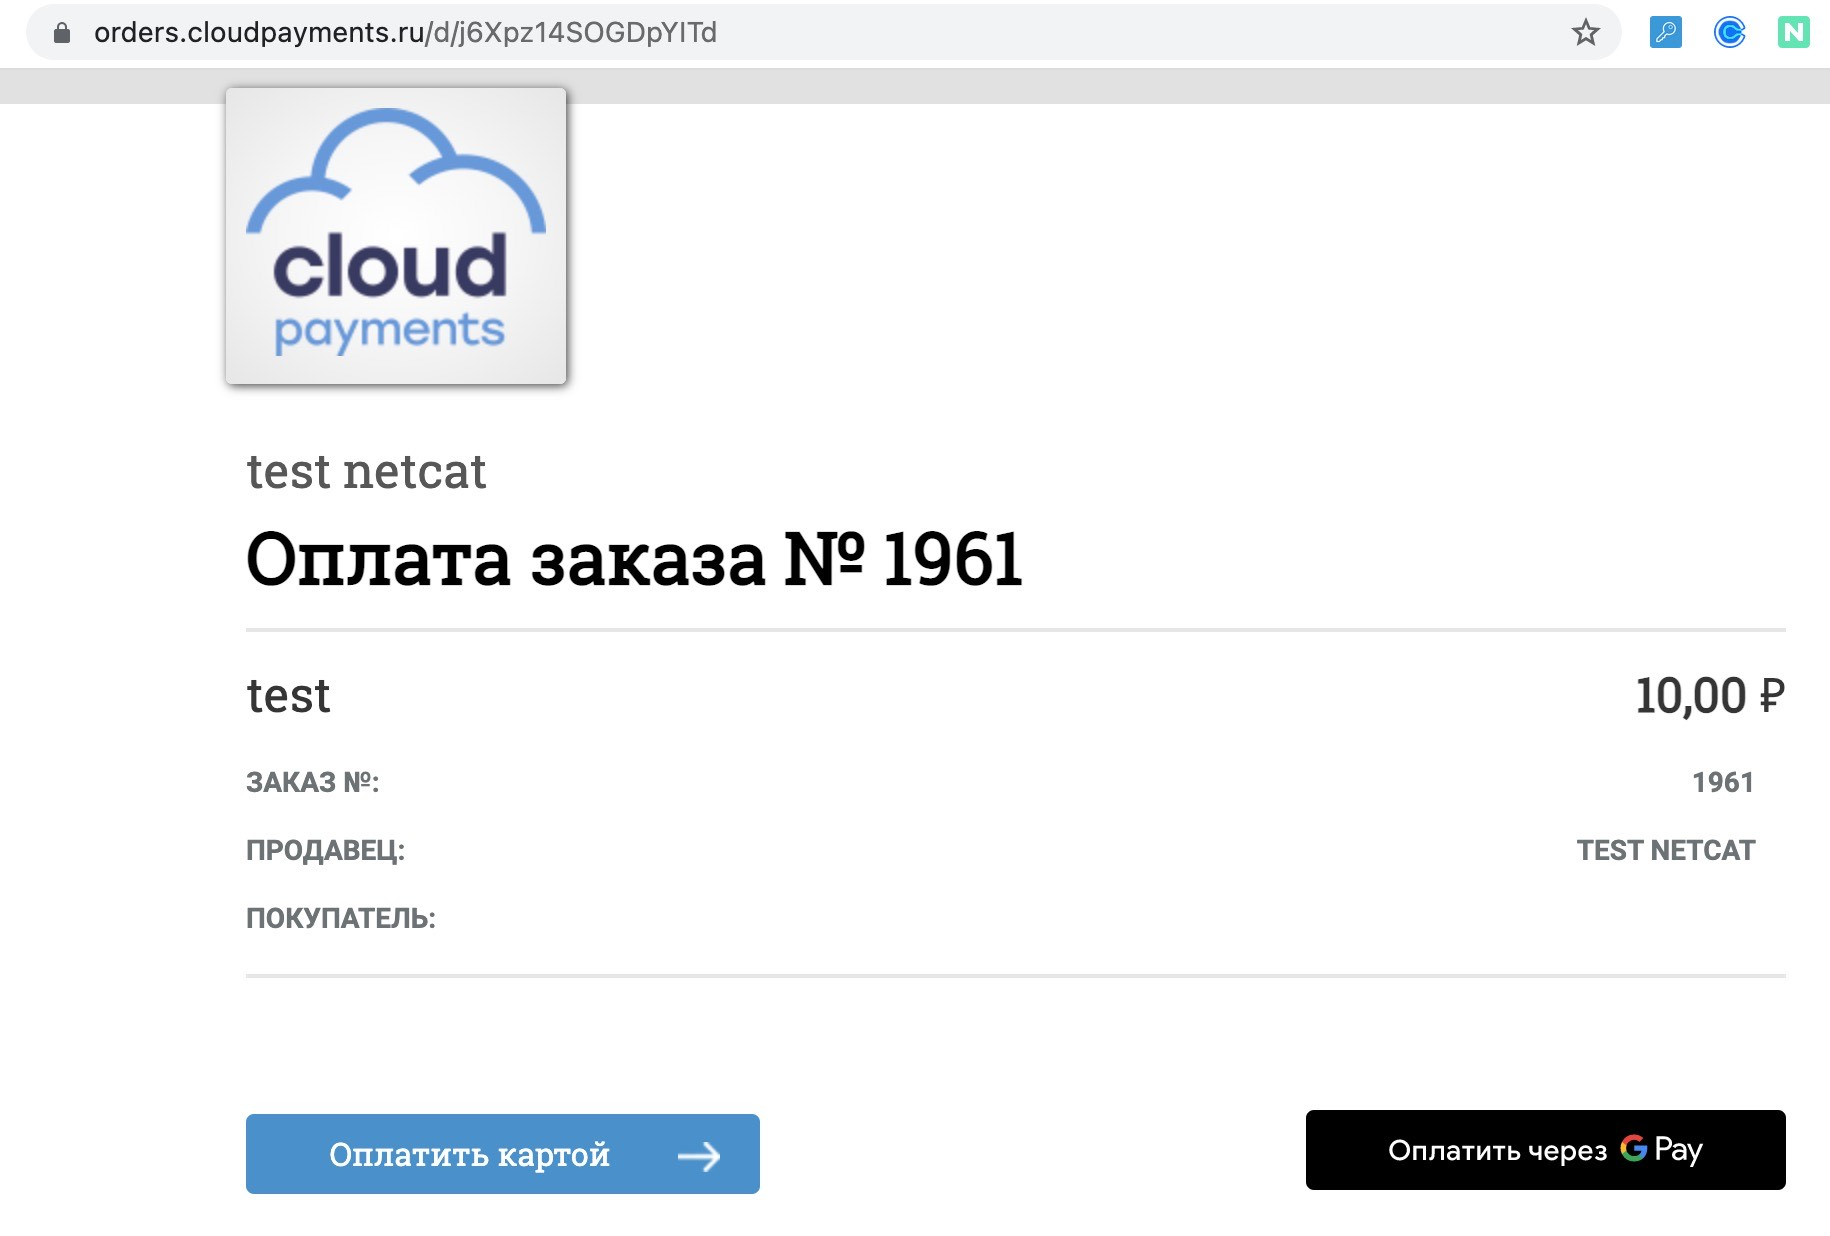Image resolution: width=1830 pixels, height=1236 pixels.
Task: Click the CloudPayments logo image
Action: [x=396, y=236]
